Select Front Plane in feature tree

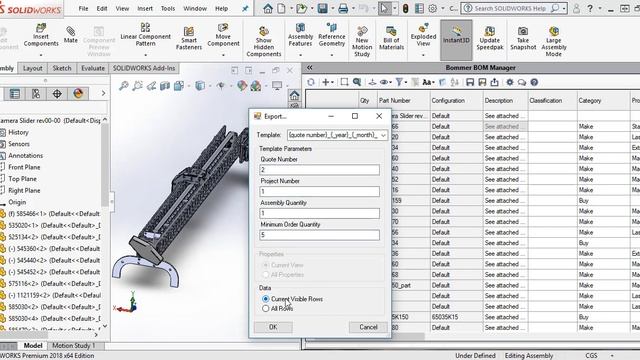[x=24, y=167]
